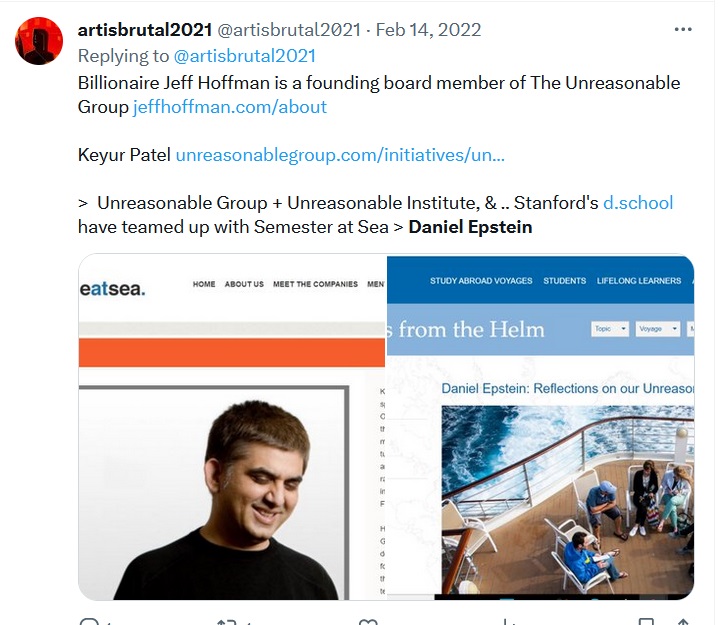Click the reply speech bubble icon
This screenshot has height=625, width=727.
[89, 621]
